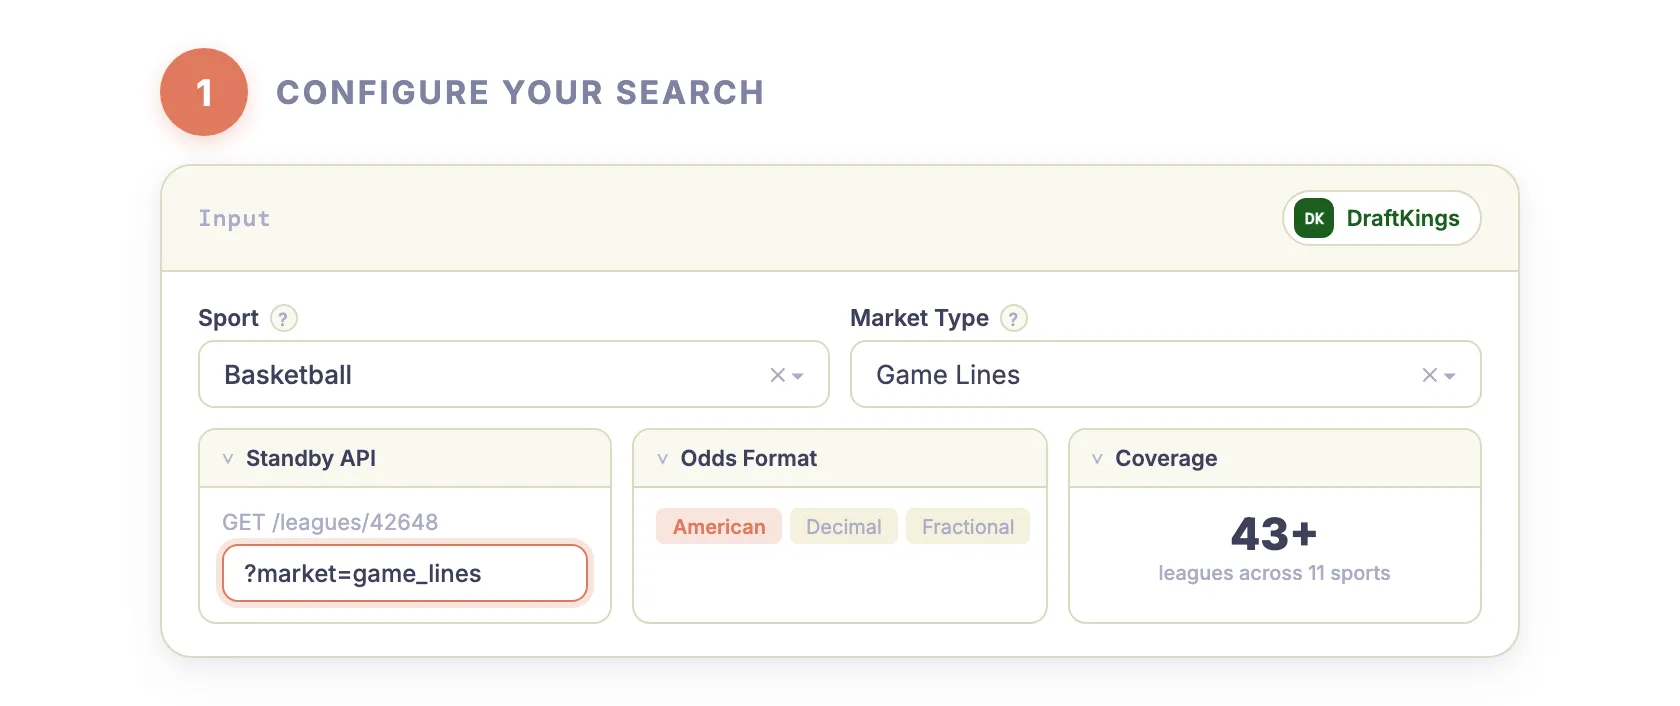The image size is (1680, 706).
Task: Collapse the Odds Format section
Action: tap(663, 458)
